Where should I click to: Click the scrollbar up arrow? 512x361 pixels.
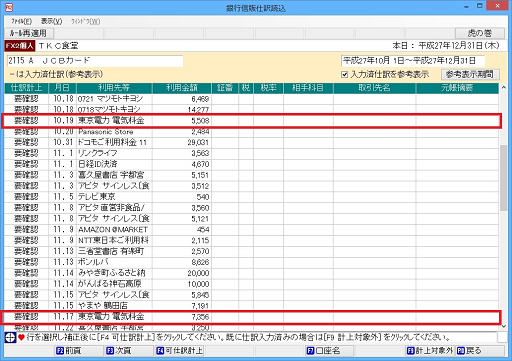click(x=503, y=88)
